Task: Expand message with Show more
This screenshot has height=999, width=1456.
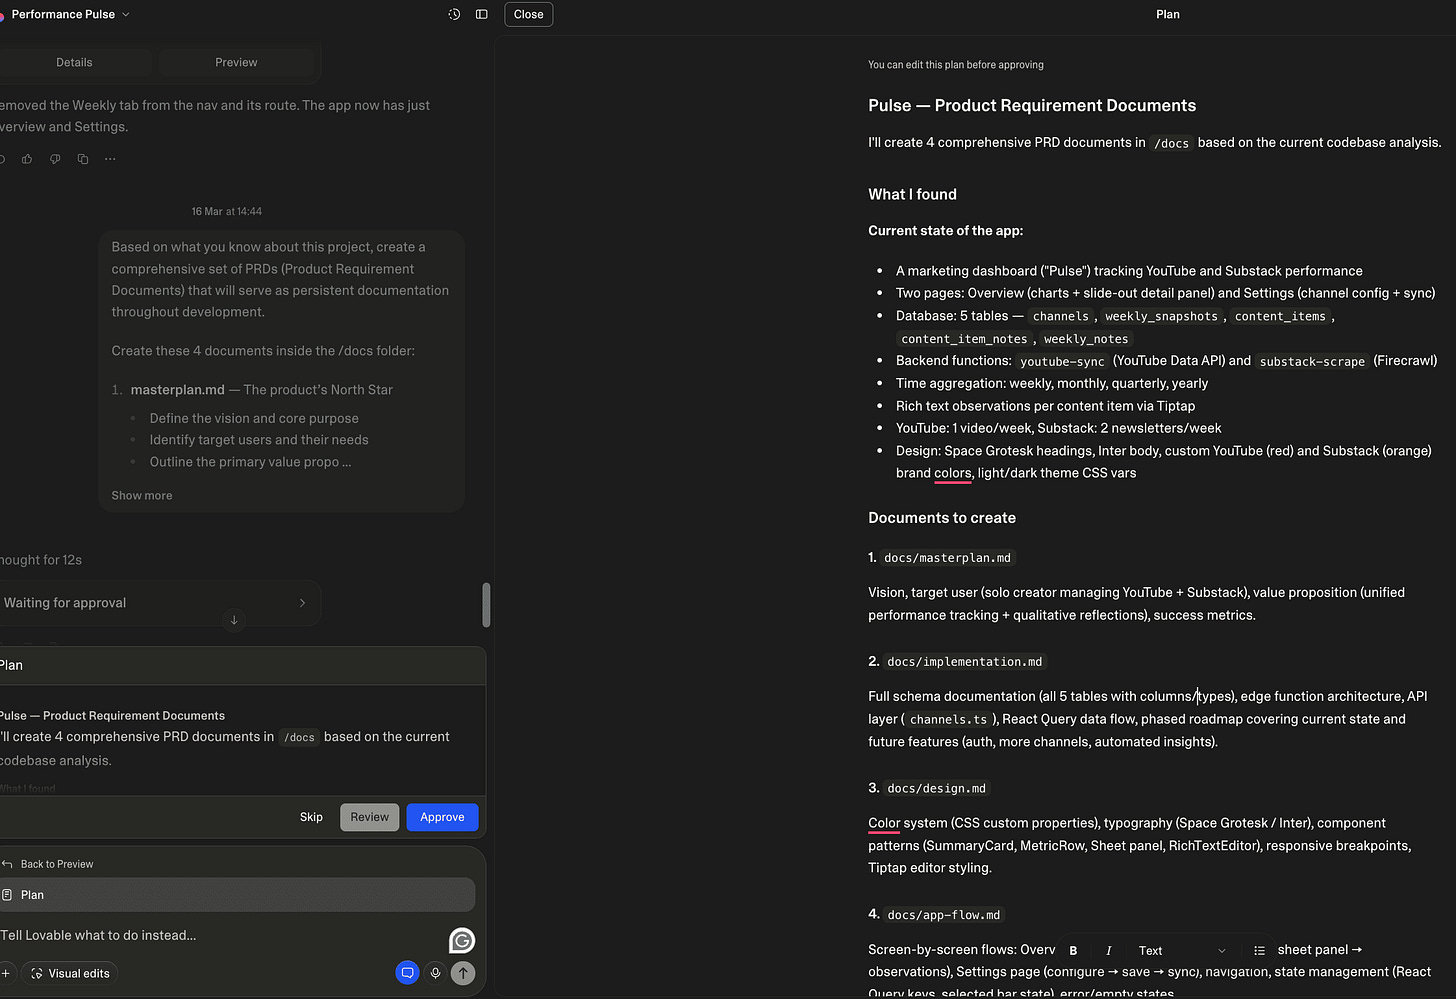Action: click(142, 495)
